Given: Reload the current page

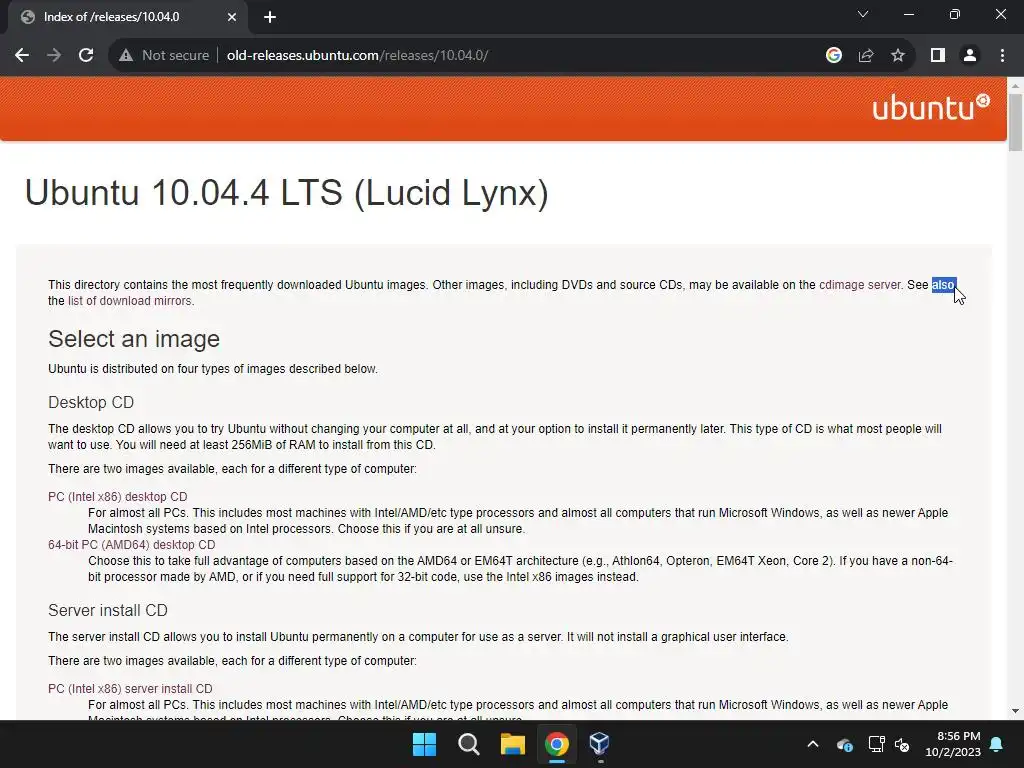Looking at the screenshot, I should point(86,56).
